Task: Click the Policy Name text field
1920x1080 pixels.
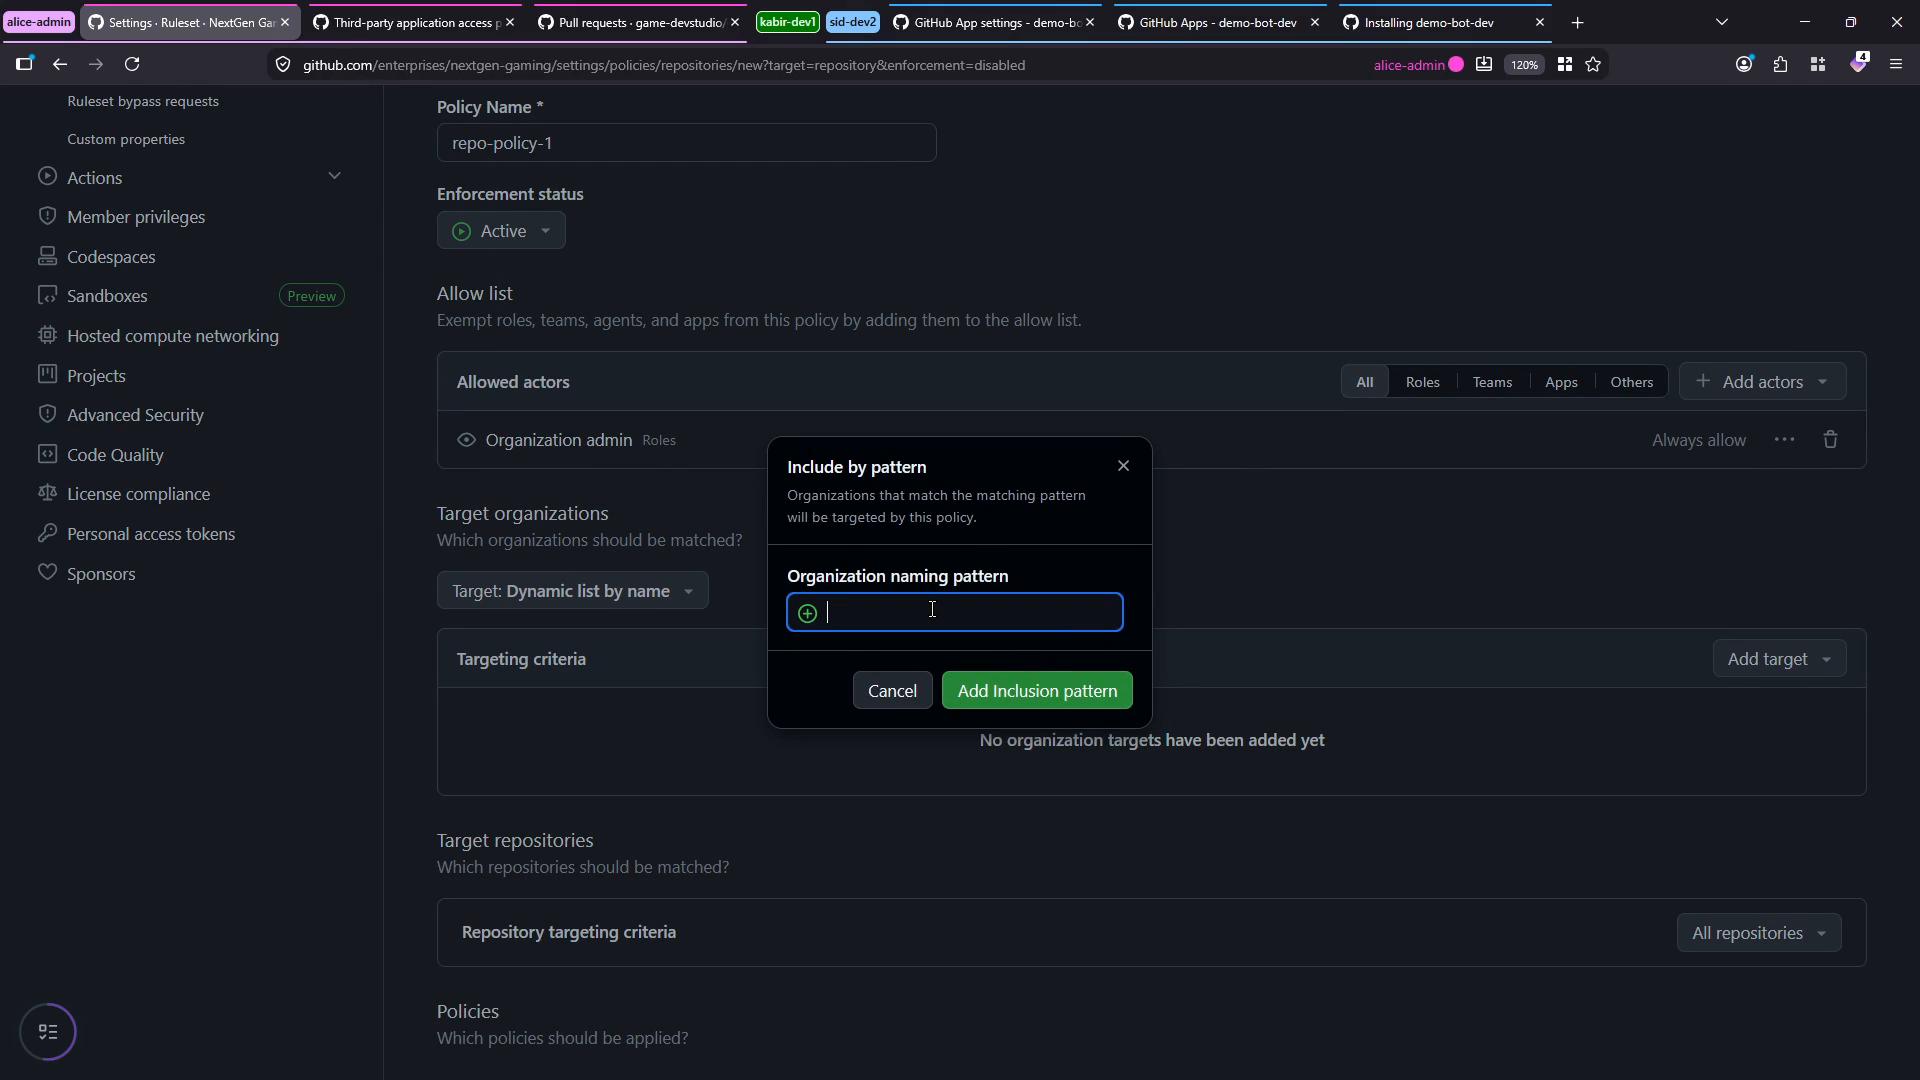Action: pos(686,143)
